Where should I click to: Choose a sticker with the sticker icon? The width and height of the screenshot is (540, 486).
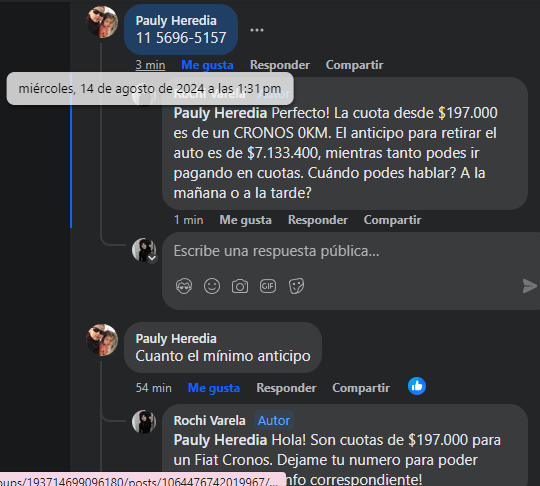pyautogui.click(x=296, y=286)
